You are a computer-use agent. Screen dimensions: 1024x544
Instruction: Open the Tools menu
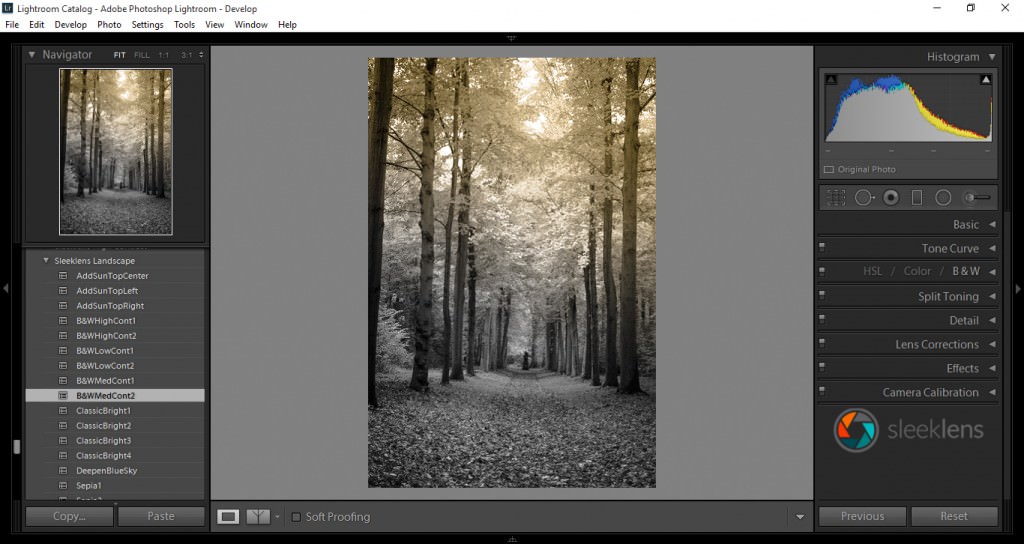[x=184, y=24]
